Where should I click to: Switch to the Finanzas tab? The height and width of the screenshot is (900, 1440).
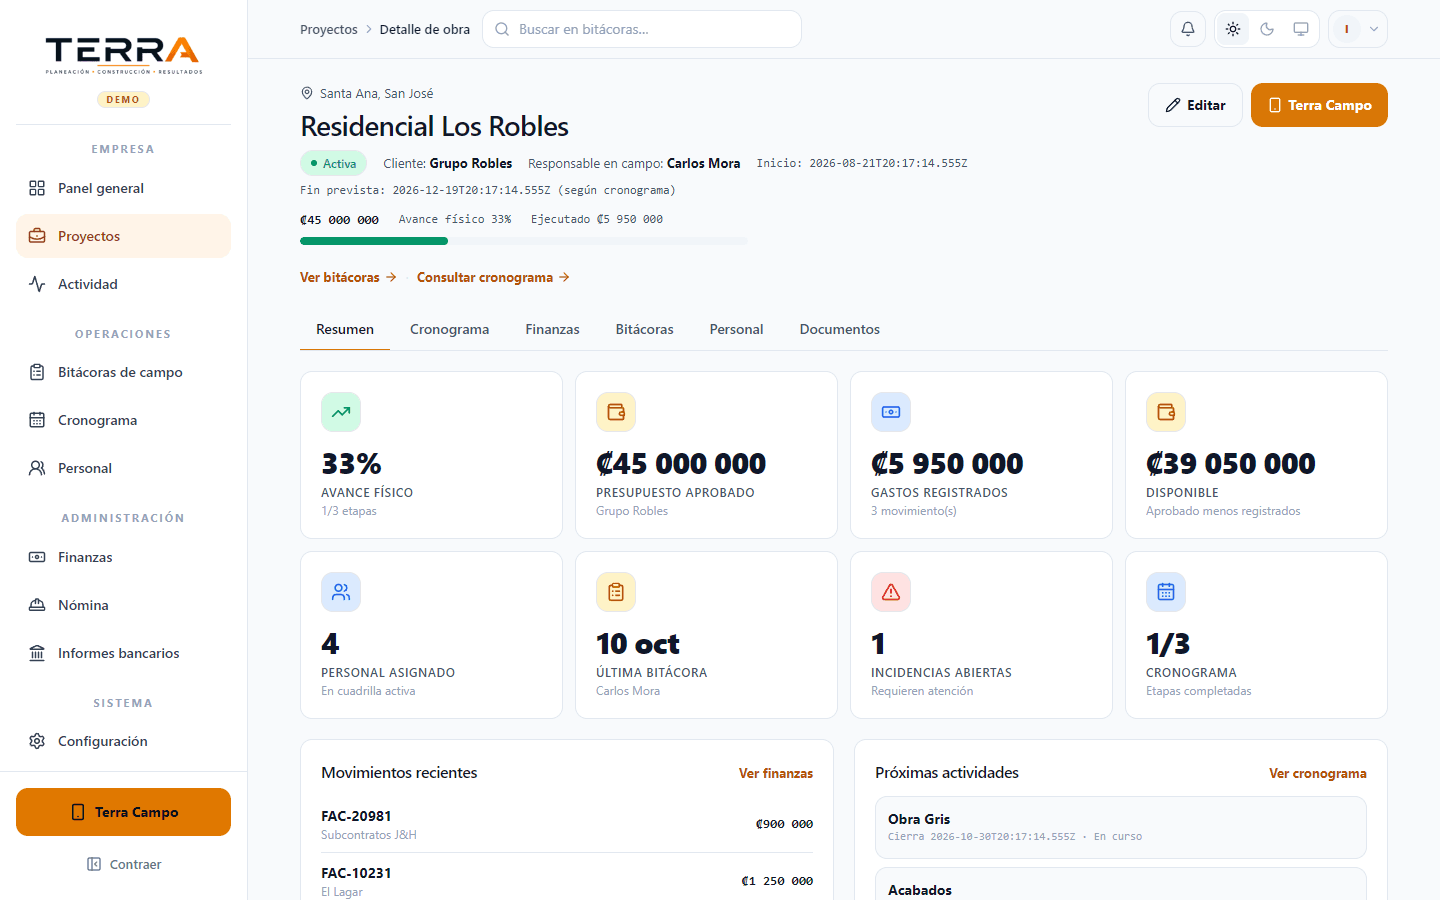[x=552, y=329]
